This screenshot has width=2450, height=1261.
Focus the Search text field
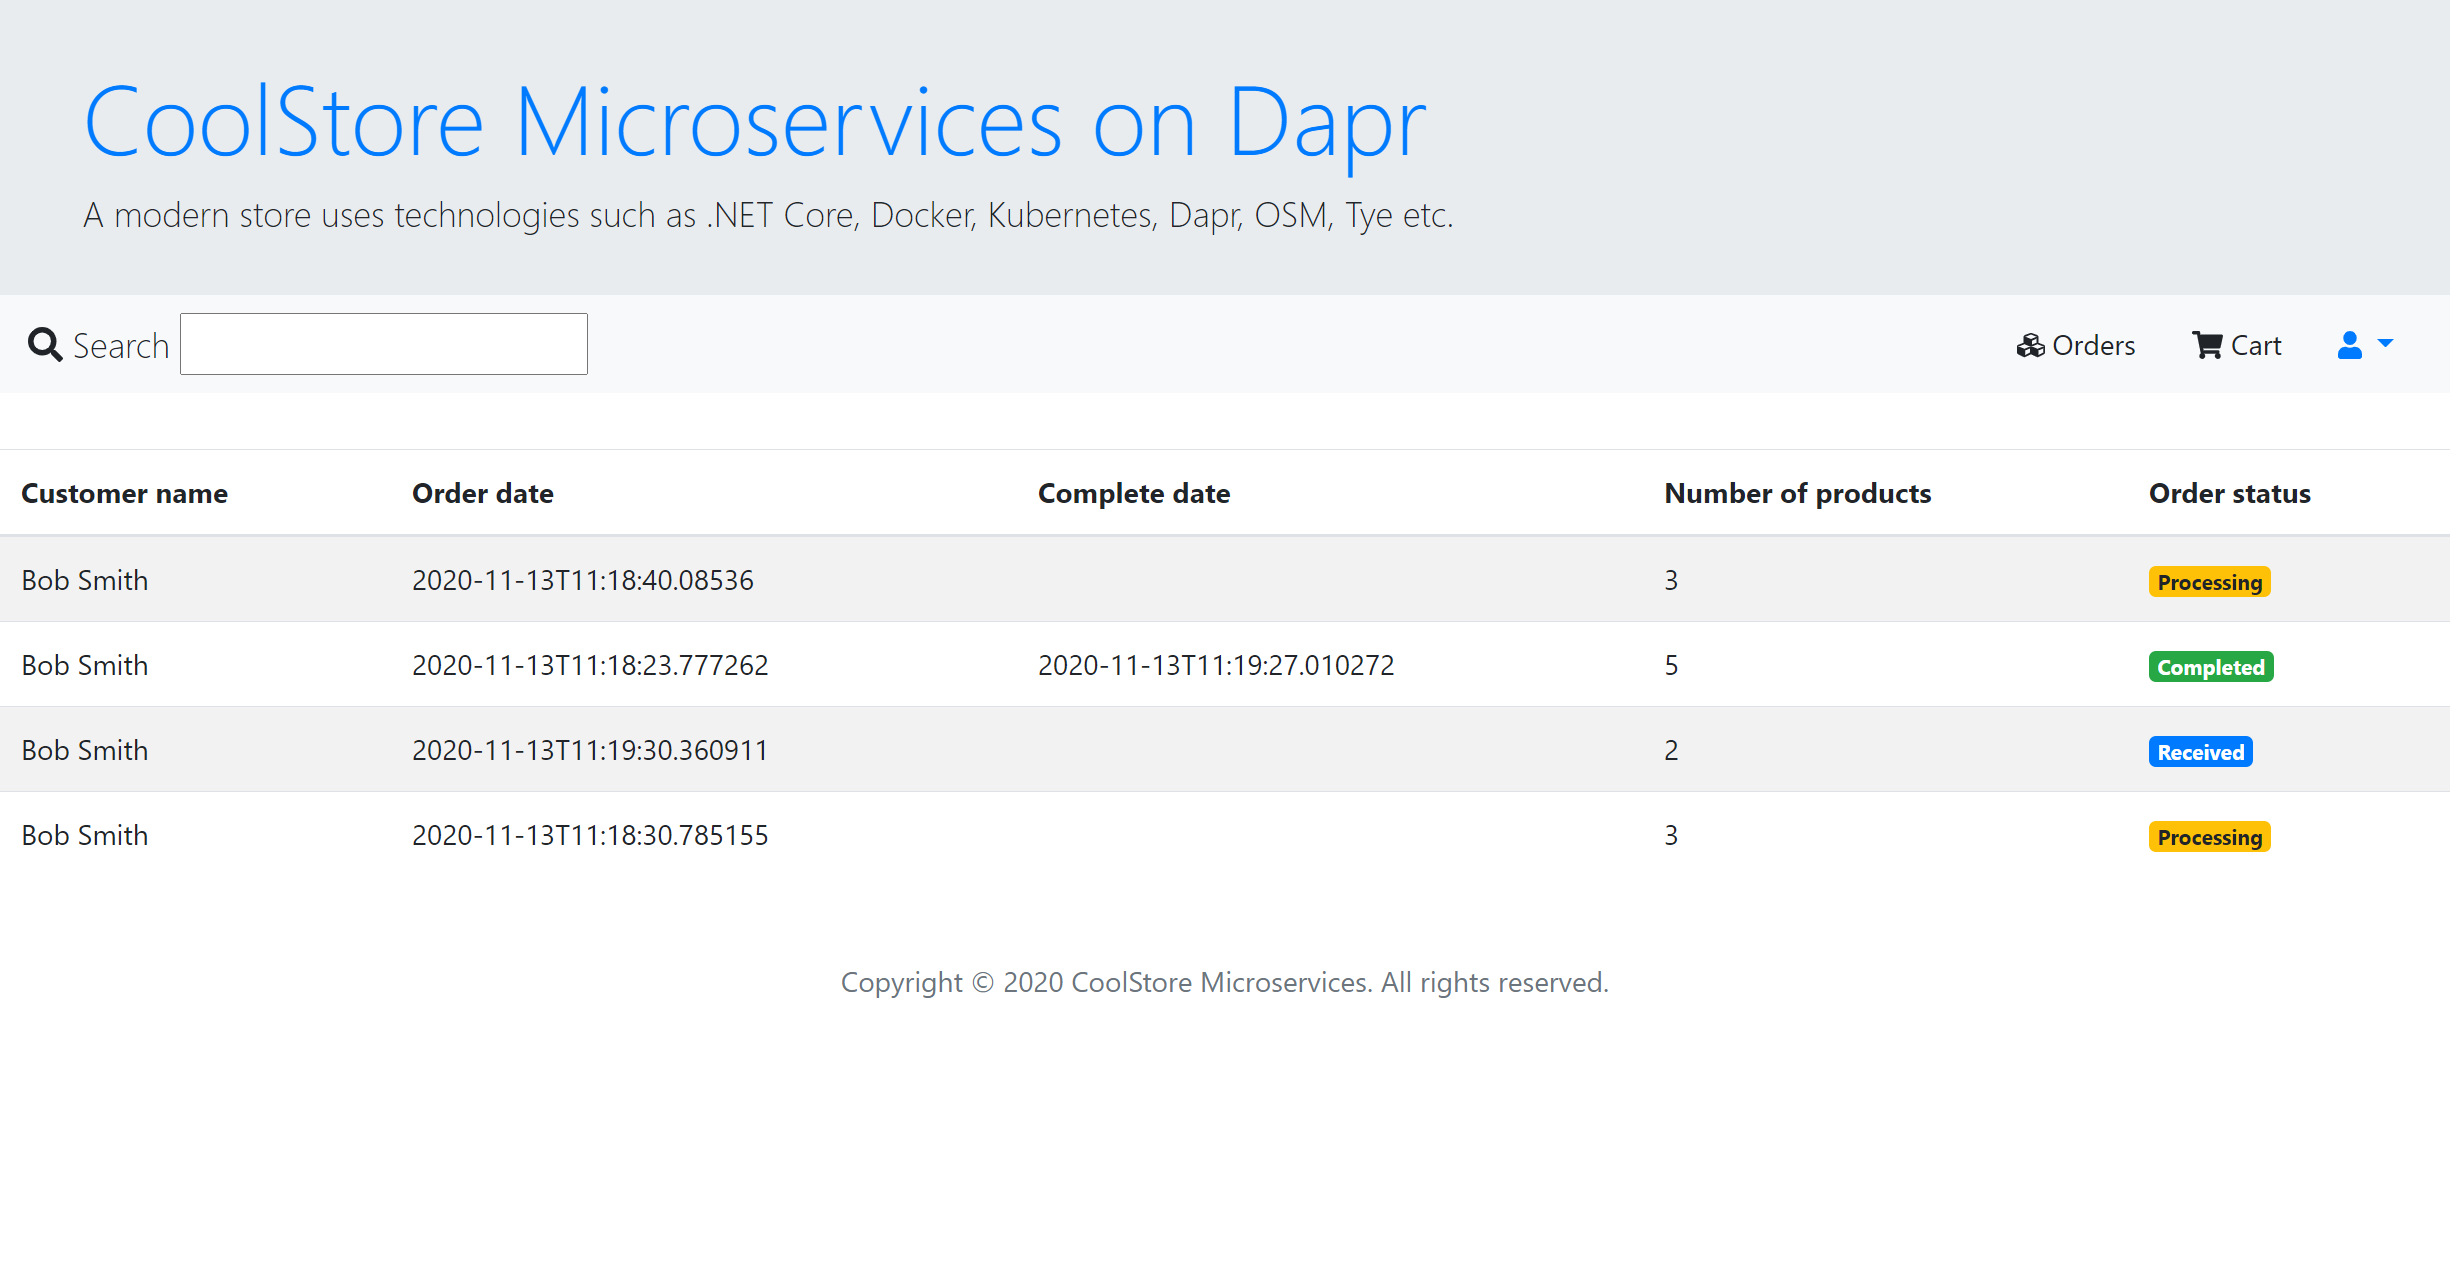(383, 345)
